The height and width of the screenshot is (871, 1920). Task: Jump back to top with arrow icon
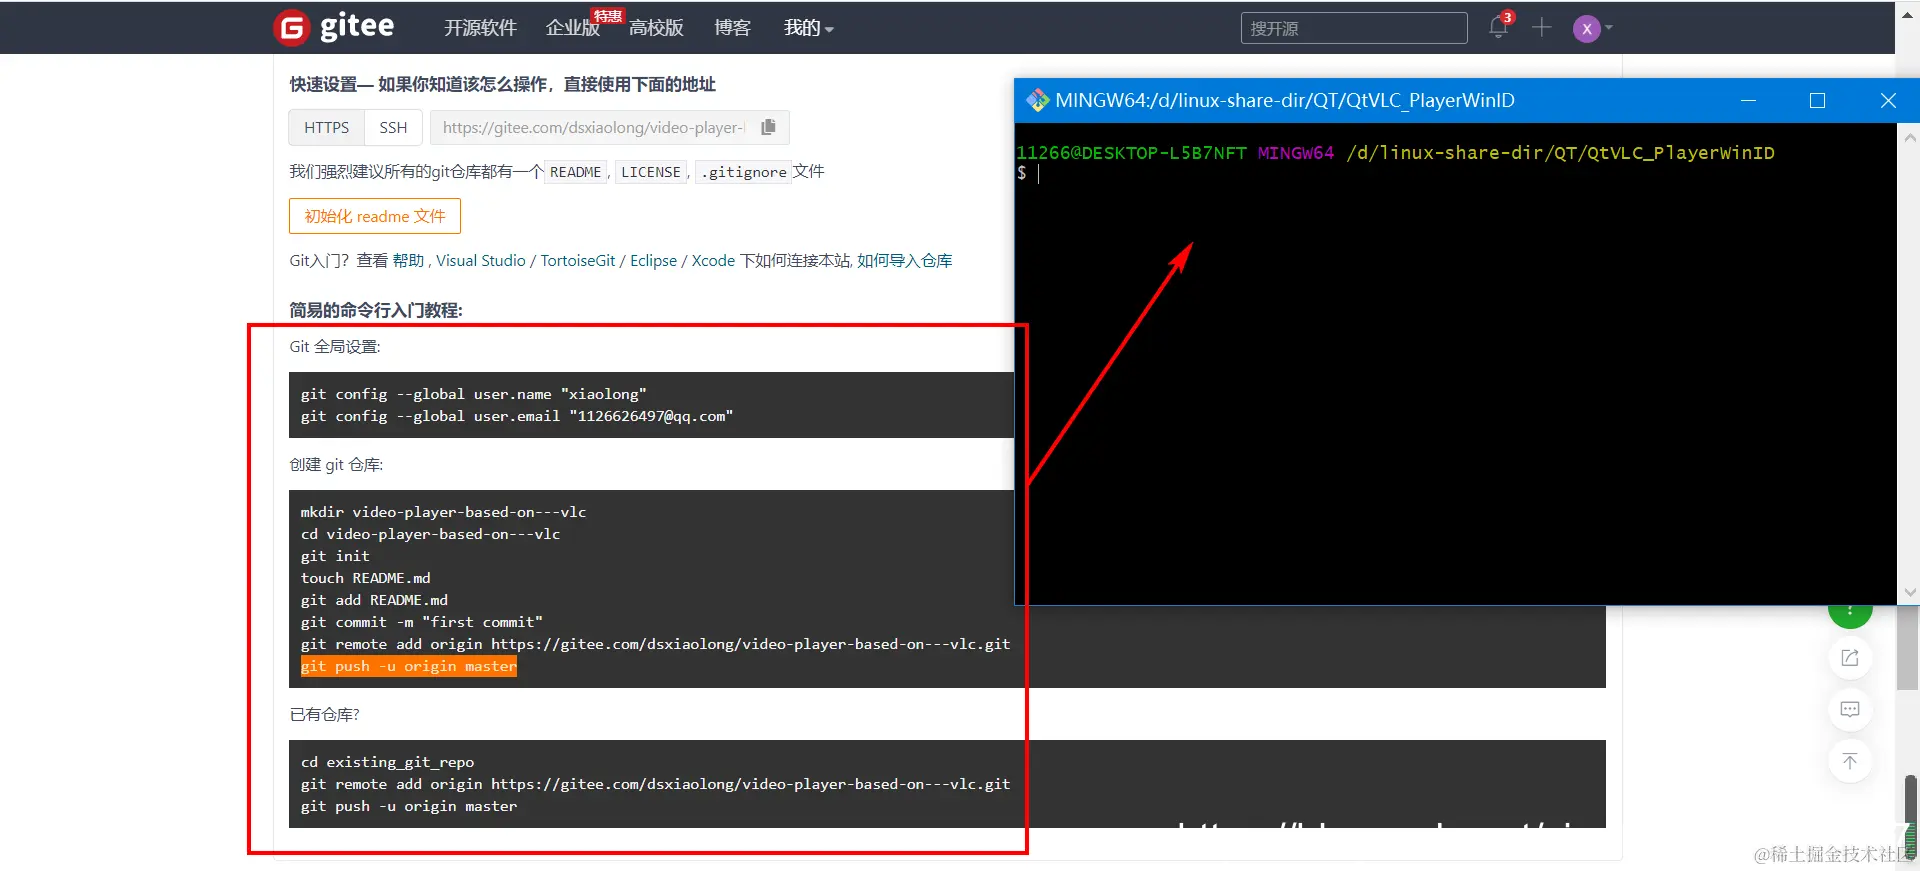coord(1850,761)
